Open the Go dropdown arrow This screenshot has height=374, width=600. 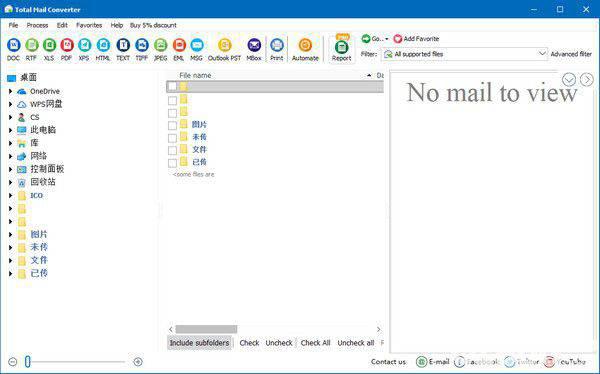point(386,39)
